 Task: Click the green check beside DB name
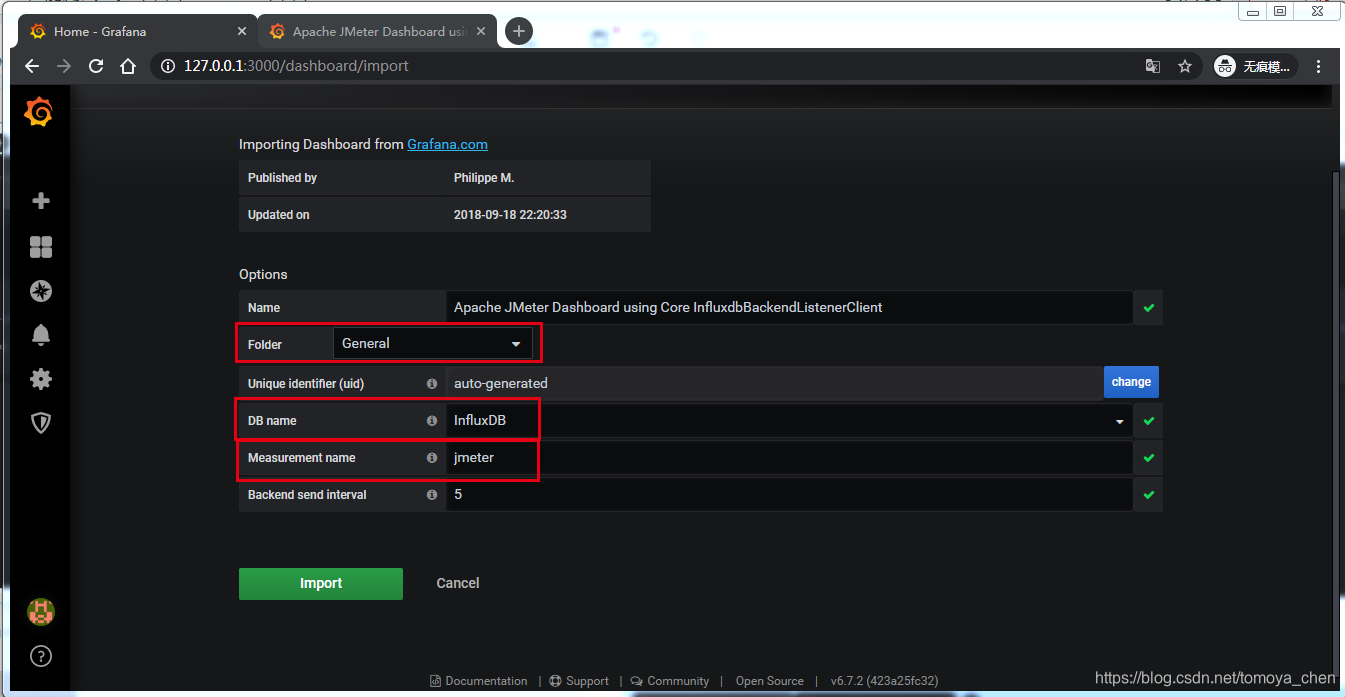[1148, 421]
